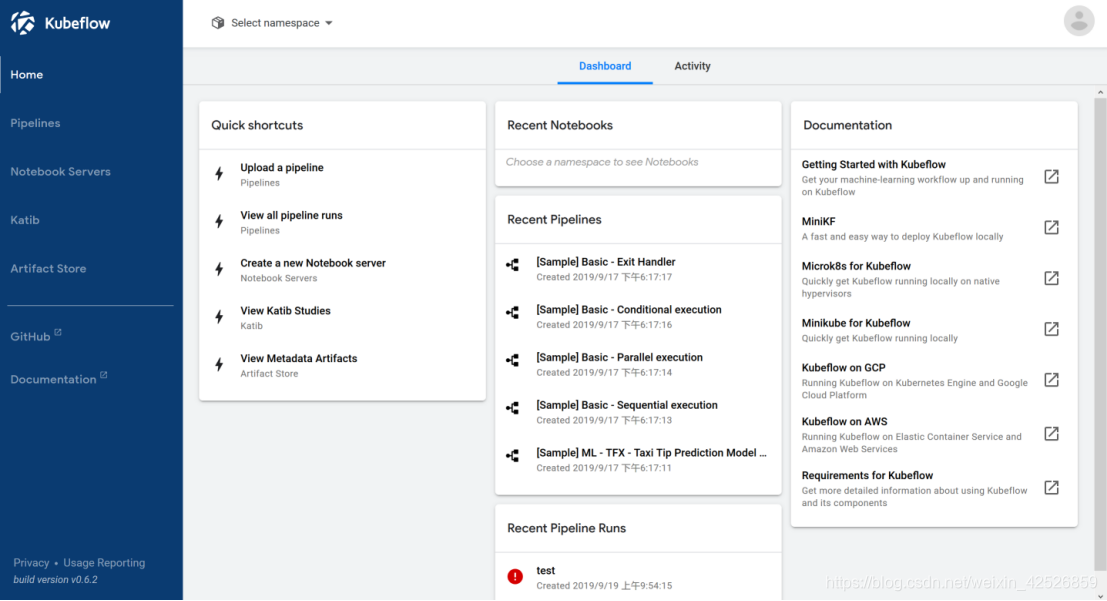Open the user account avatar
This screenshot has width=1107, height=601.
[1079, 21]
